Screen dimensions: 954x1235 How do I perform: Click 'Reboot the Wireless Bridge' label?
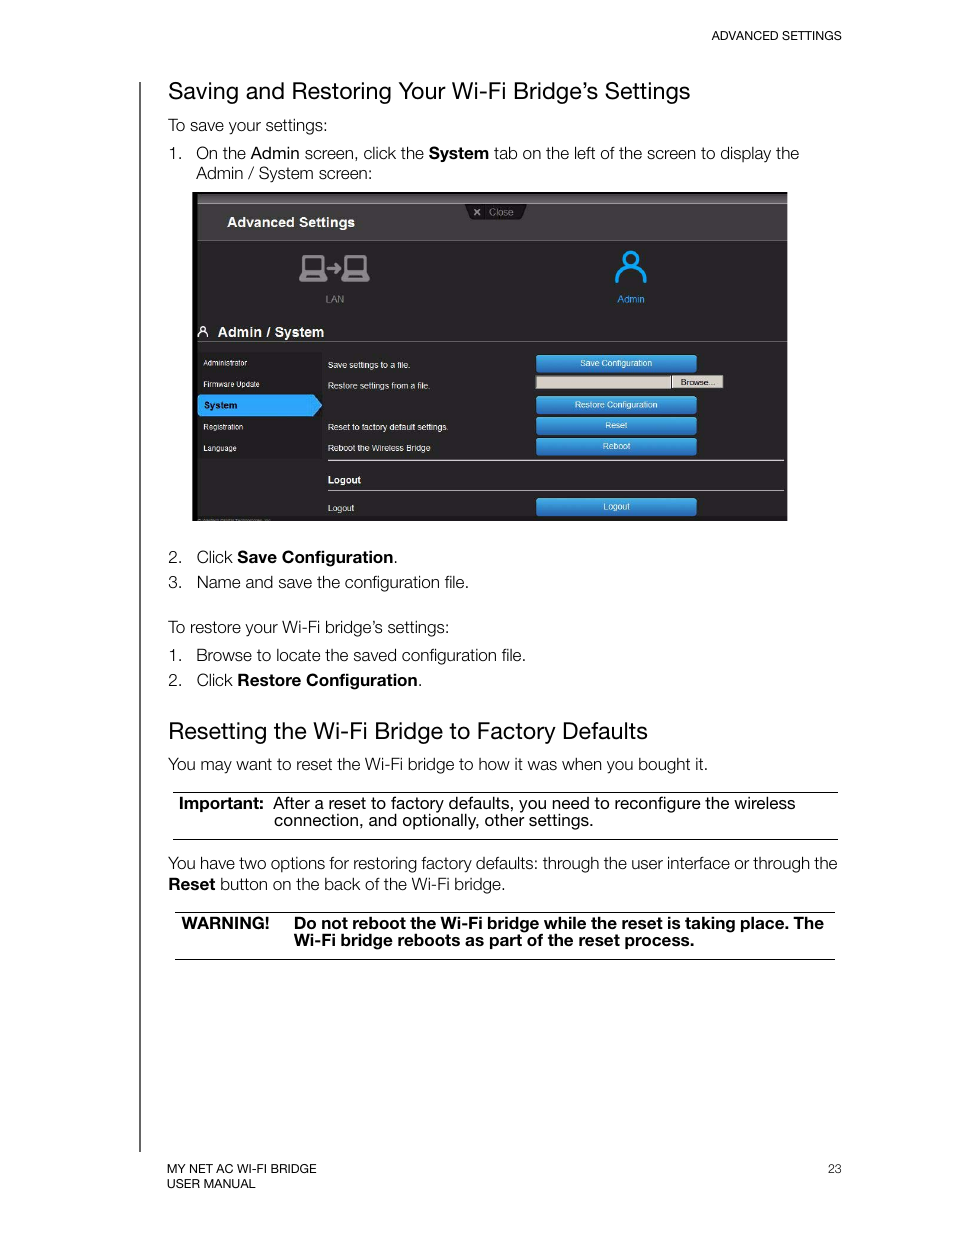tap(379, 448)
